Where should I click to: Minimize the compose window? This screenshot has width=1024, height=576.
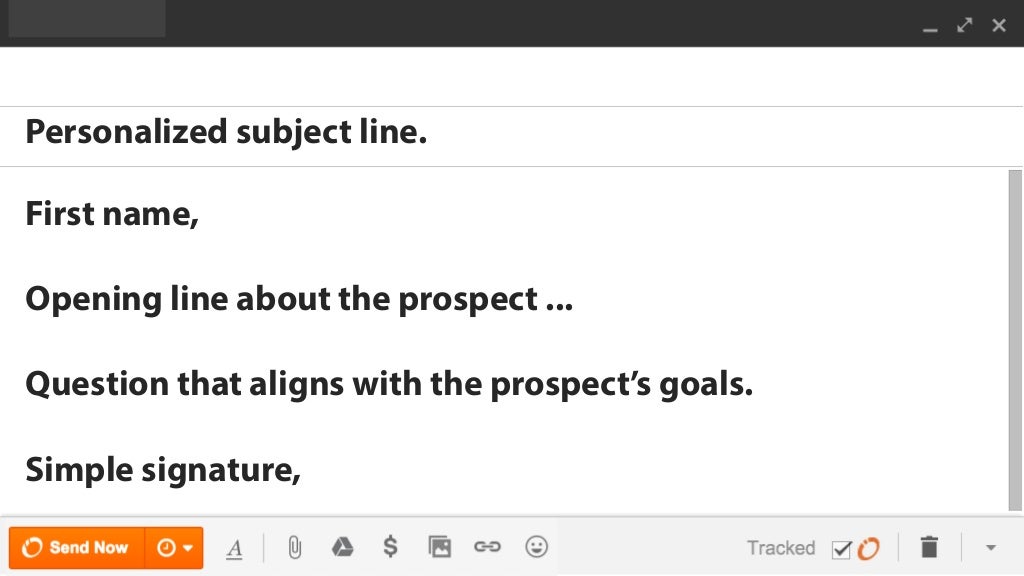[930, 27]
